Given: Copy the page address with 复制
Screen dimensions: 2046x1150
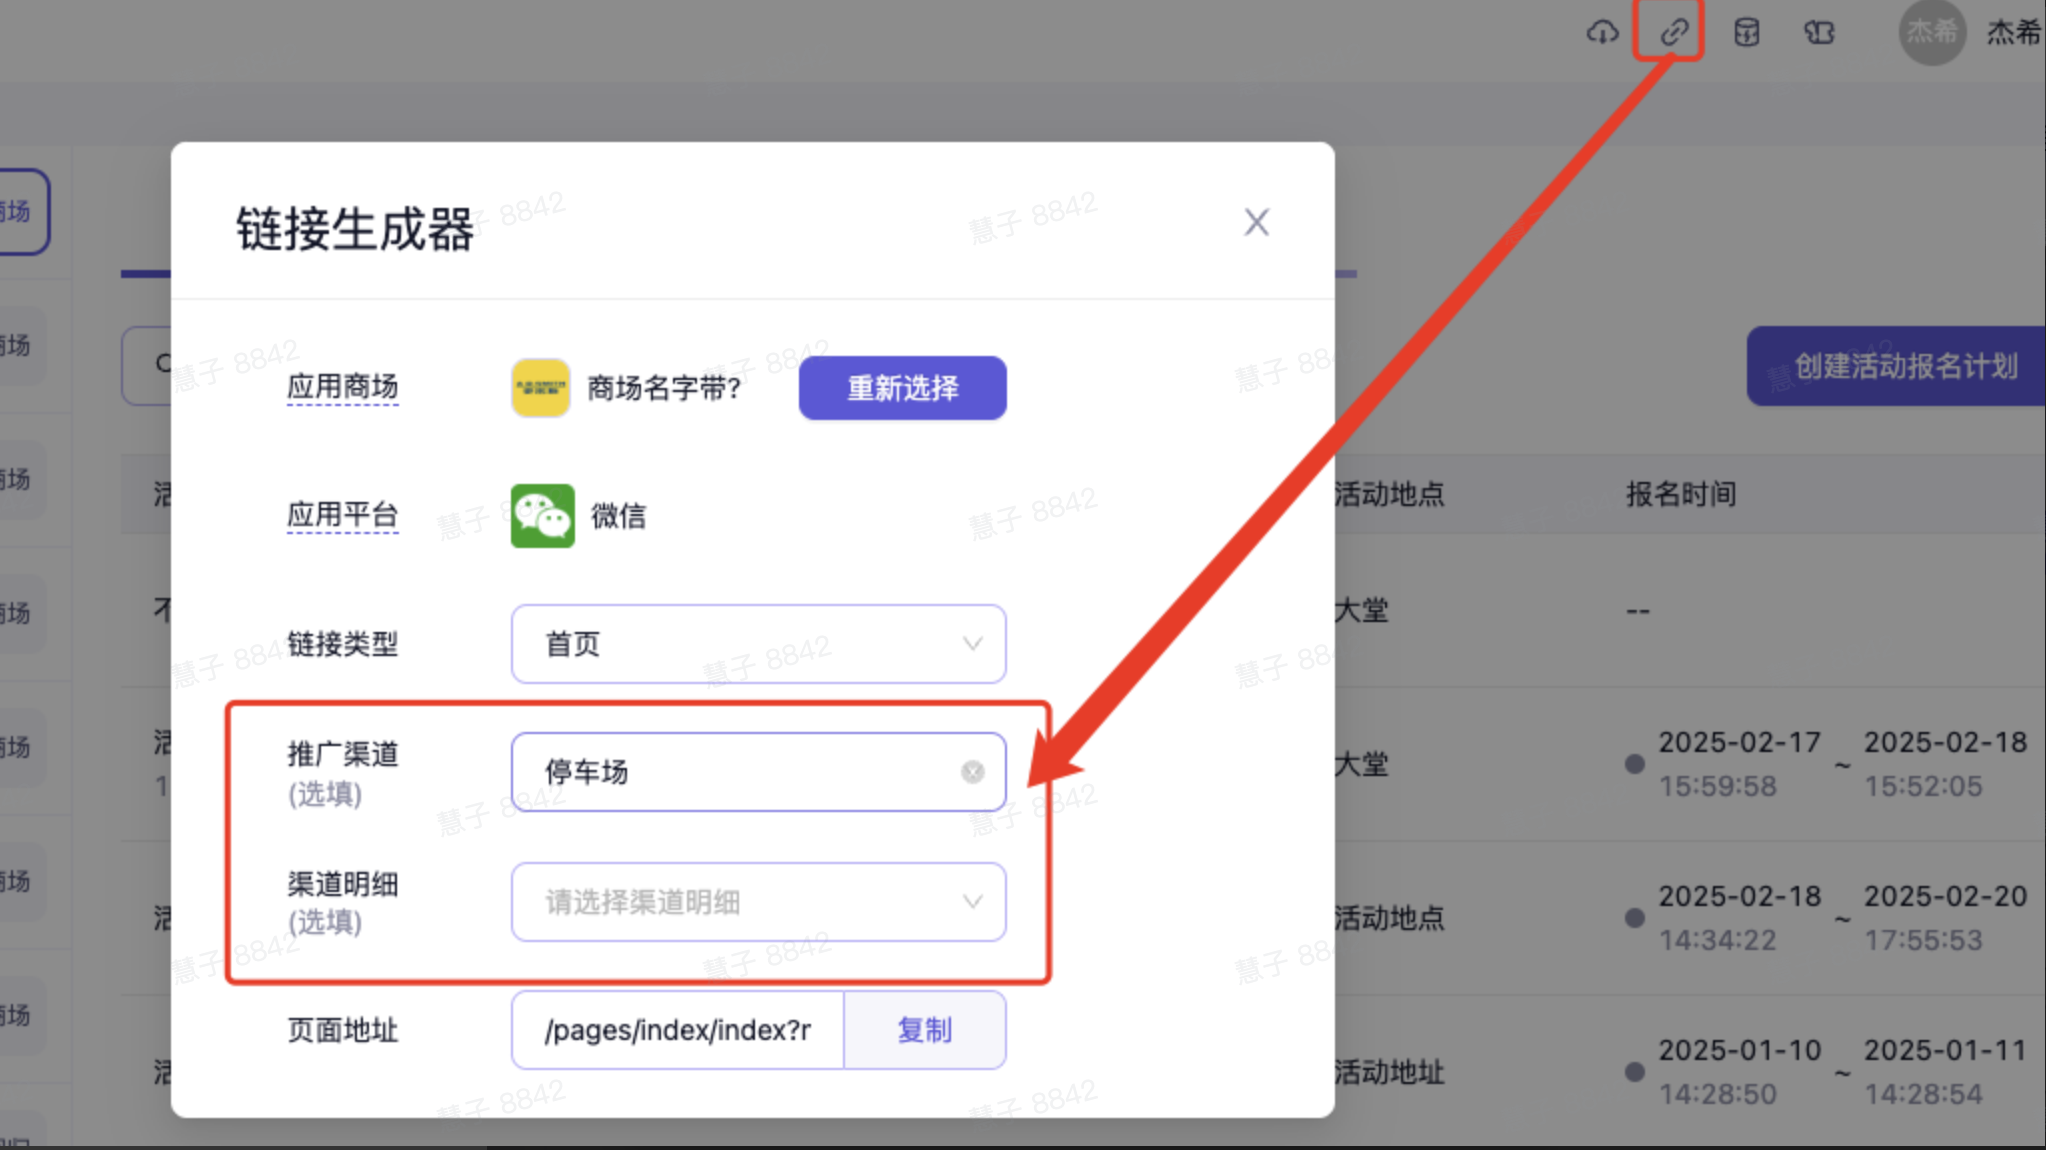Looking at the screenshot, I should [924, 1030].
